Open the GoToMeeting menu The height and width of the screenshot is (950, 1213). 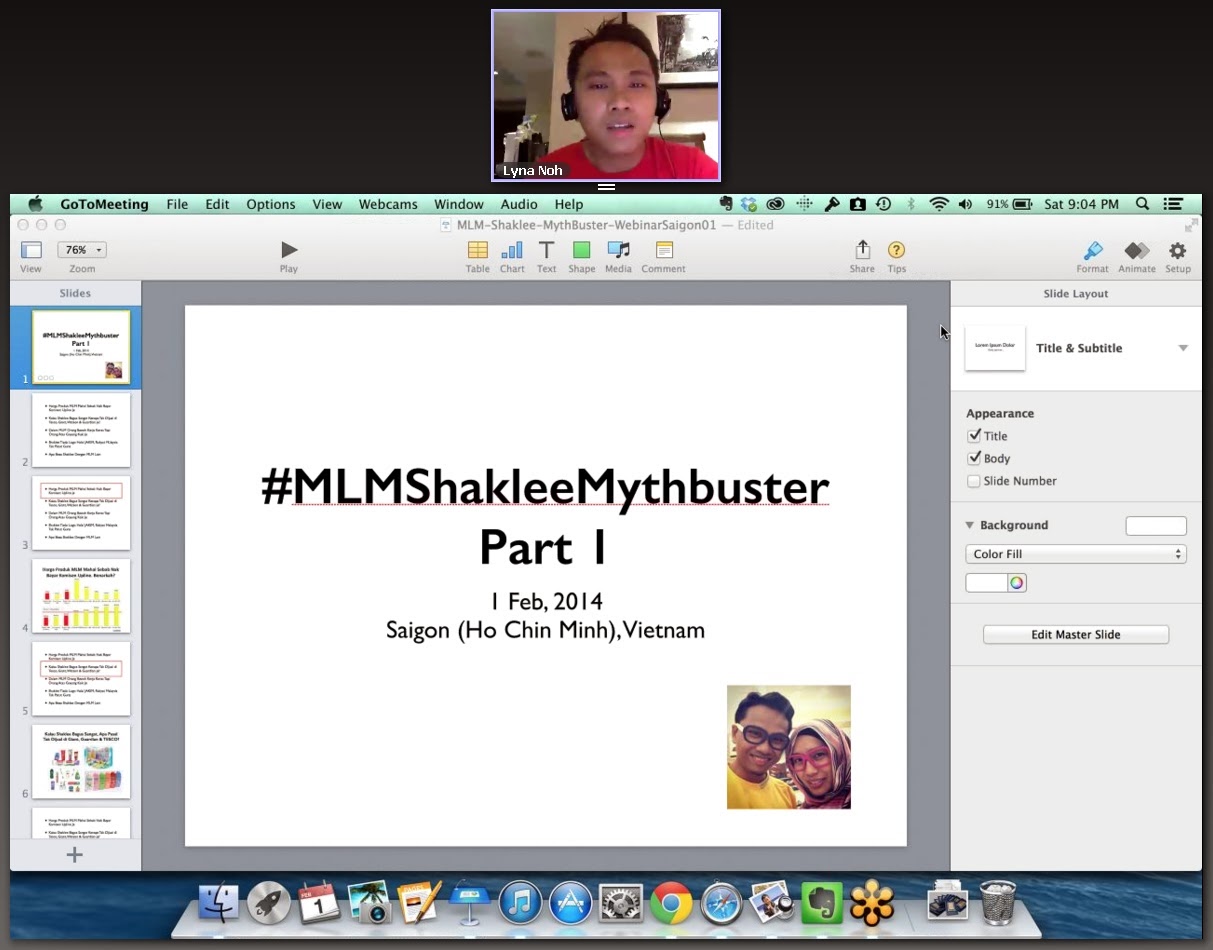[x=104, y=204]
